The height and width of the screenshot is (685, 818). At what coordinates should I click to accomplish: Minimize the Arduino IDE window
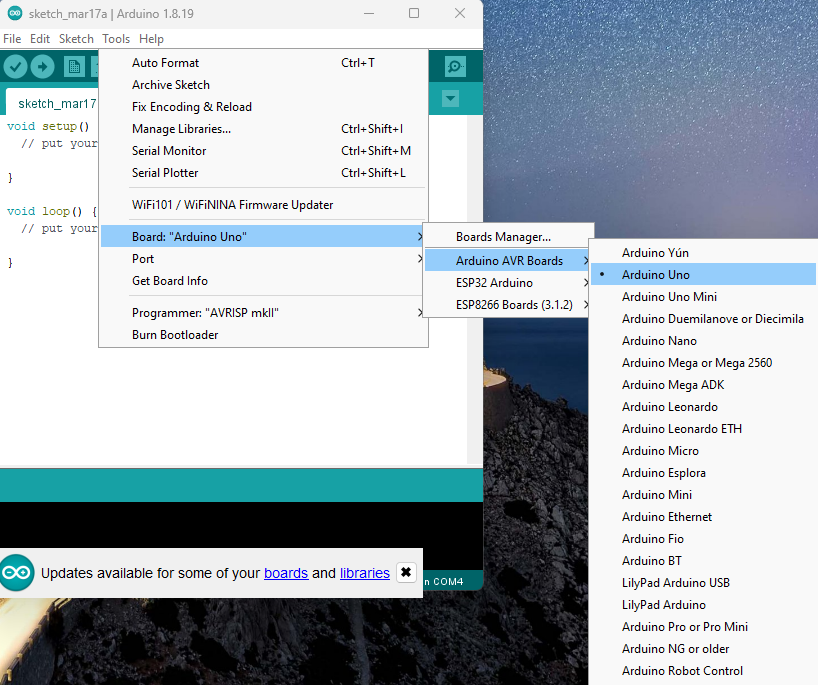click(x=369, y=13)
